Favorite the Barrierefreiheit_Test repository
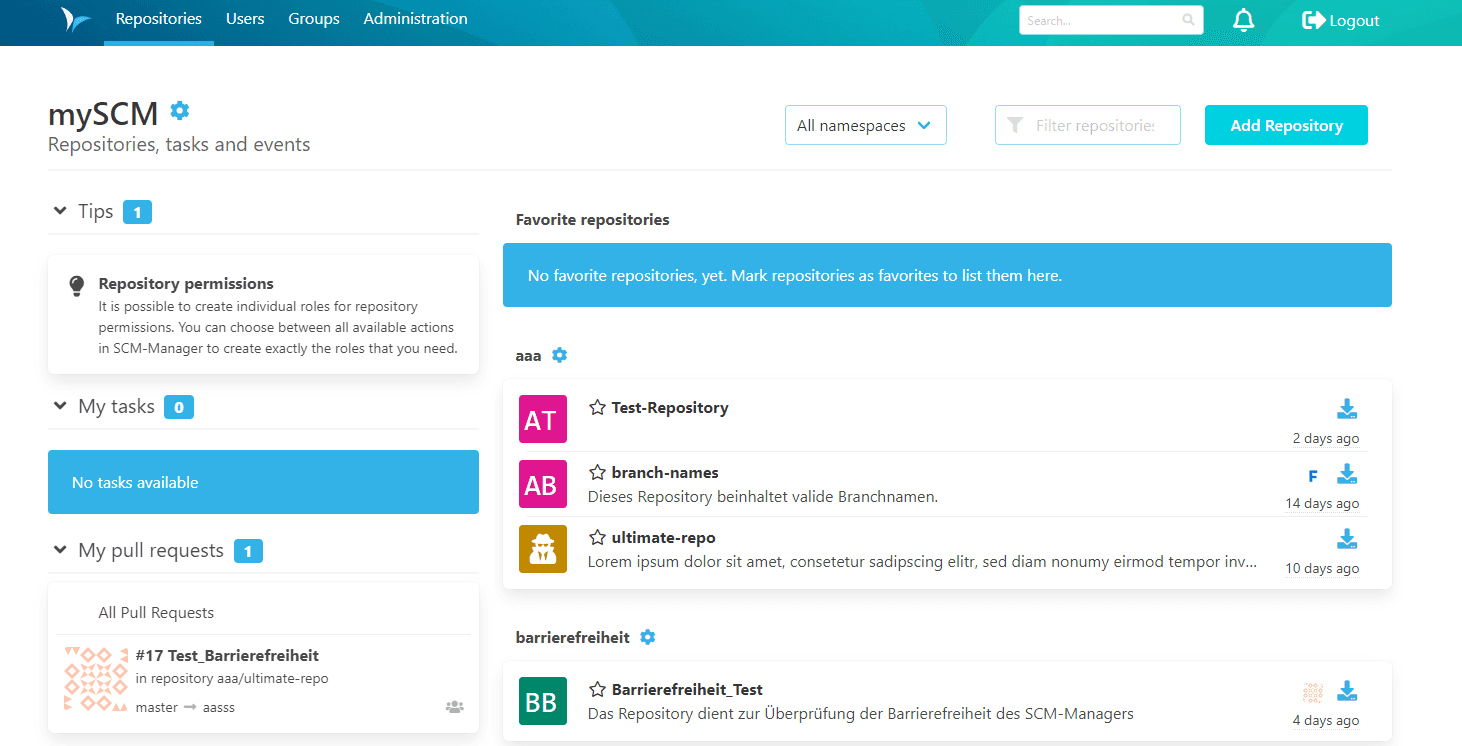This screenshot has height=746, width=1462. pos(597,689)
